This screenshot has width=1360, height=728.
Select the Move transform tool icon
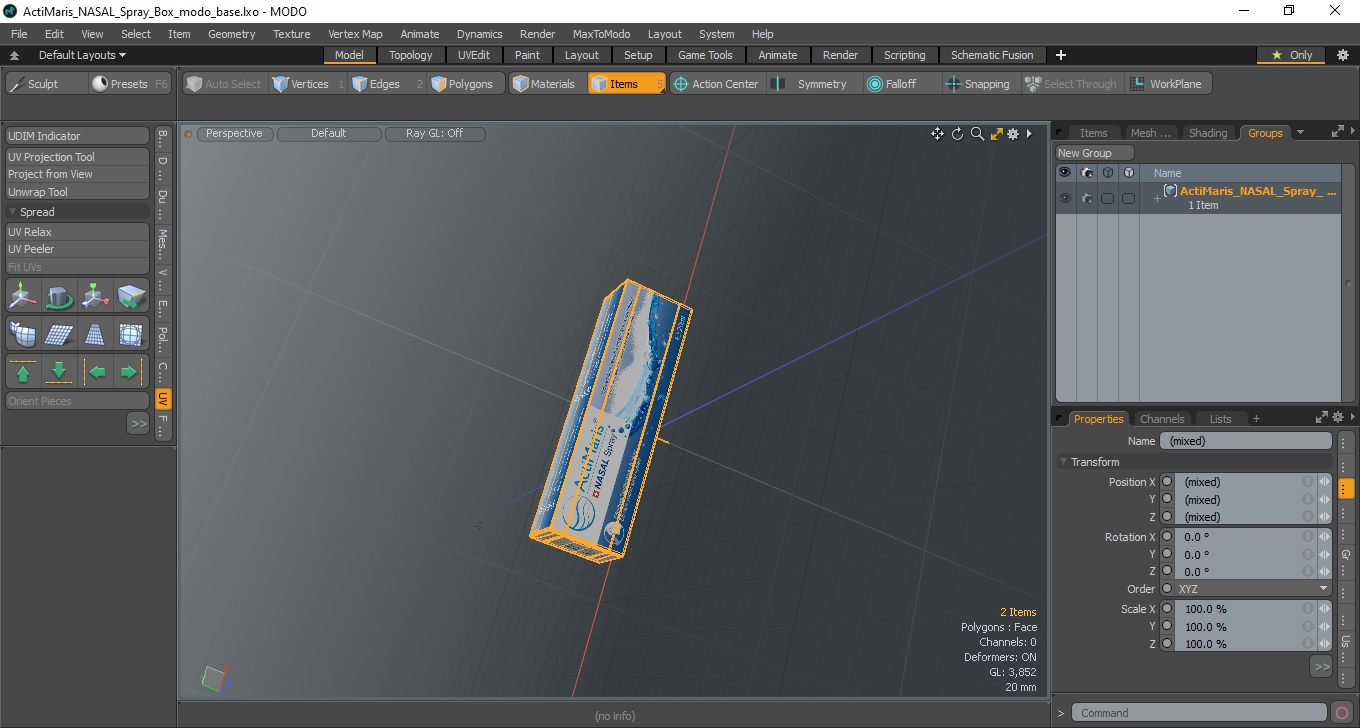(x=23, y=296)
